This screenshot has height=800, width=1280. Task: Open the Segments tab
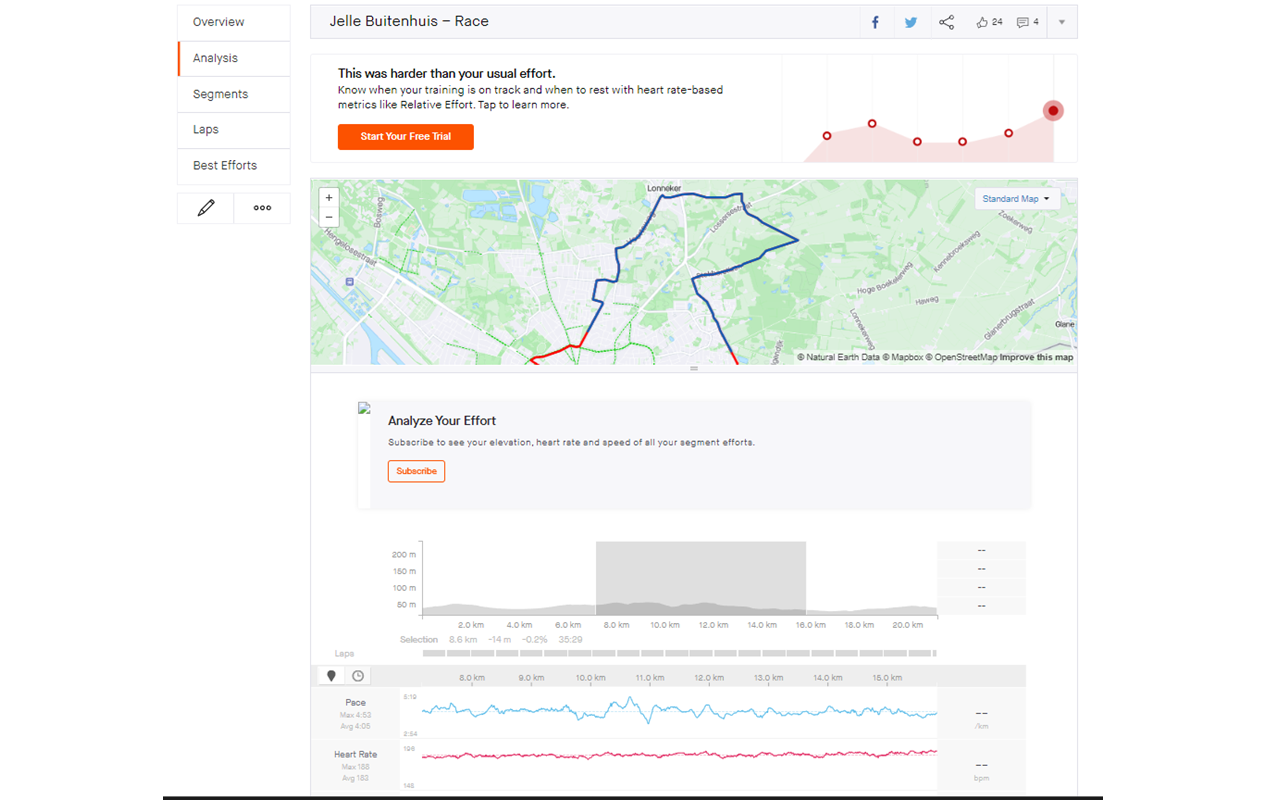(x=234, y=94)
